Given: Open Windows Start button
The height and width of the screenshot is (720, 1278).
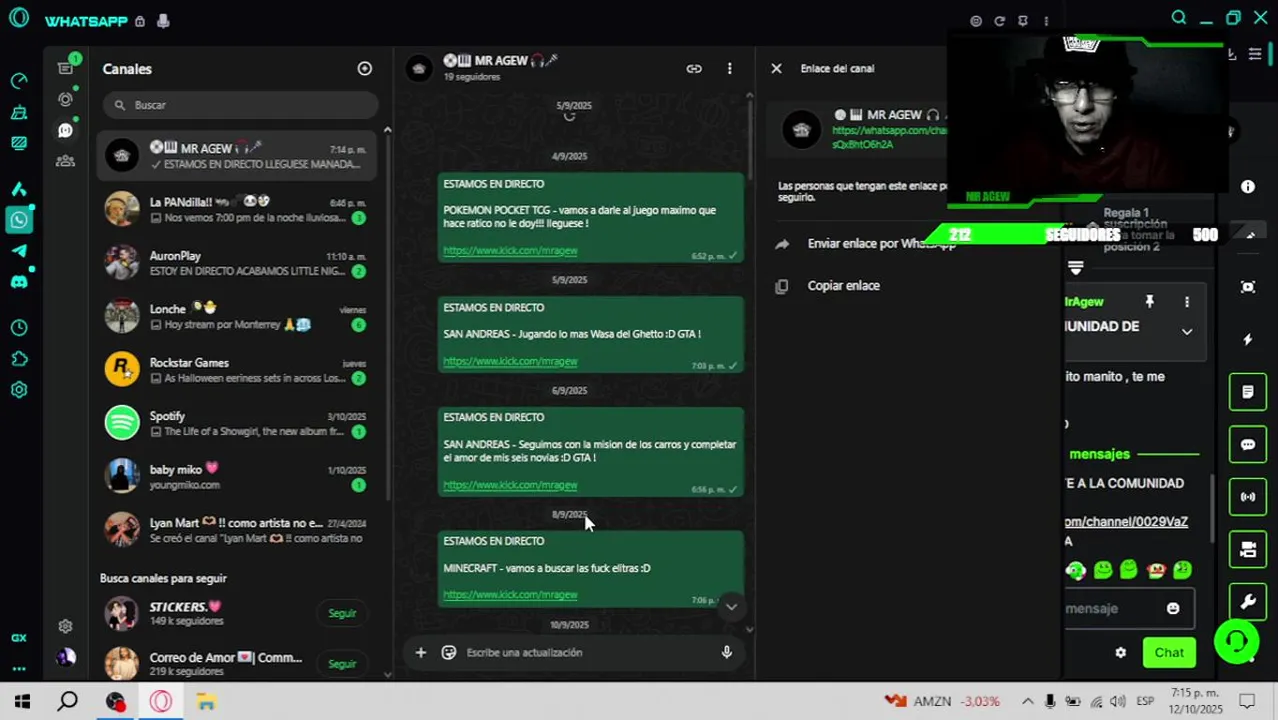Looking at the screenshot, I should tap(22, 702).
